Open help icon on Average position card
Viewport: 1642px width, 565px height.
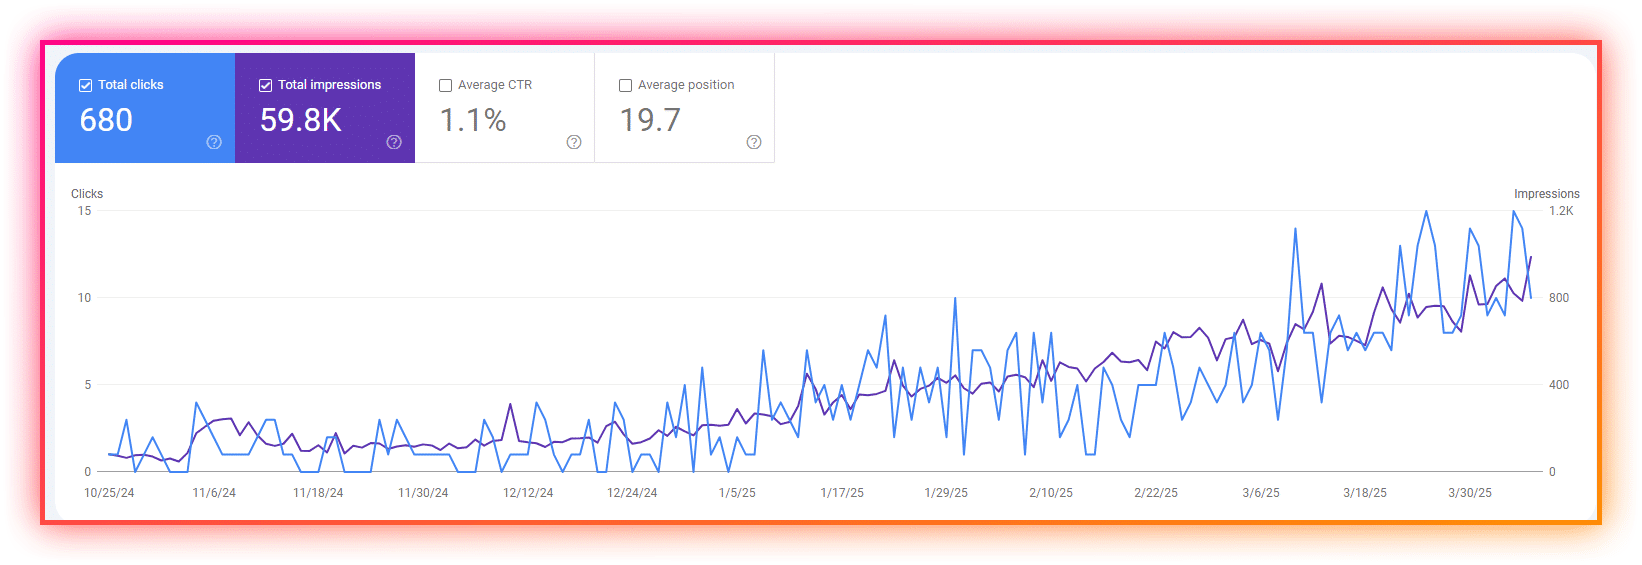click(754, 142)
